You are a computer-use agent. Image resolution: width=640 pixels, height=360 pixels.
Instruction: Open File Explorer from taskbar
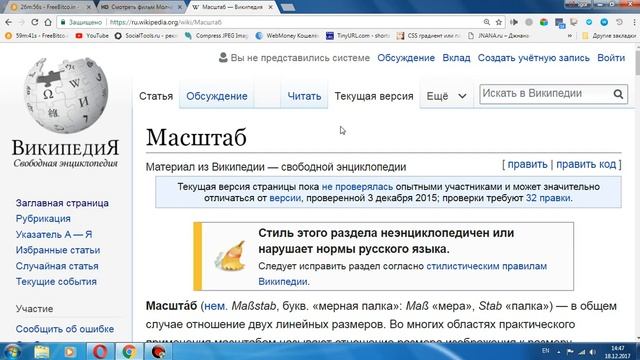pos(41,351)
